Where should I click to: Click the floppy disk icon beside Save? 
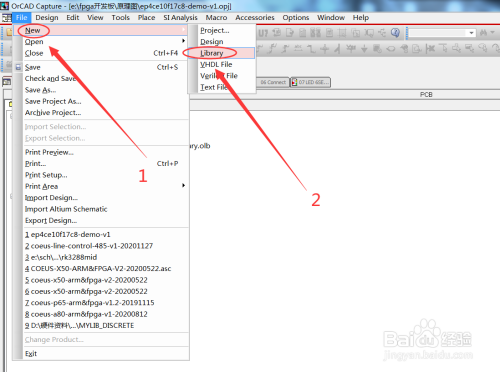(x=18, y=67)
